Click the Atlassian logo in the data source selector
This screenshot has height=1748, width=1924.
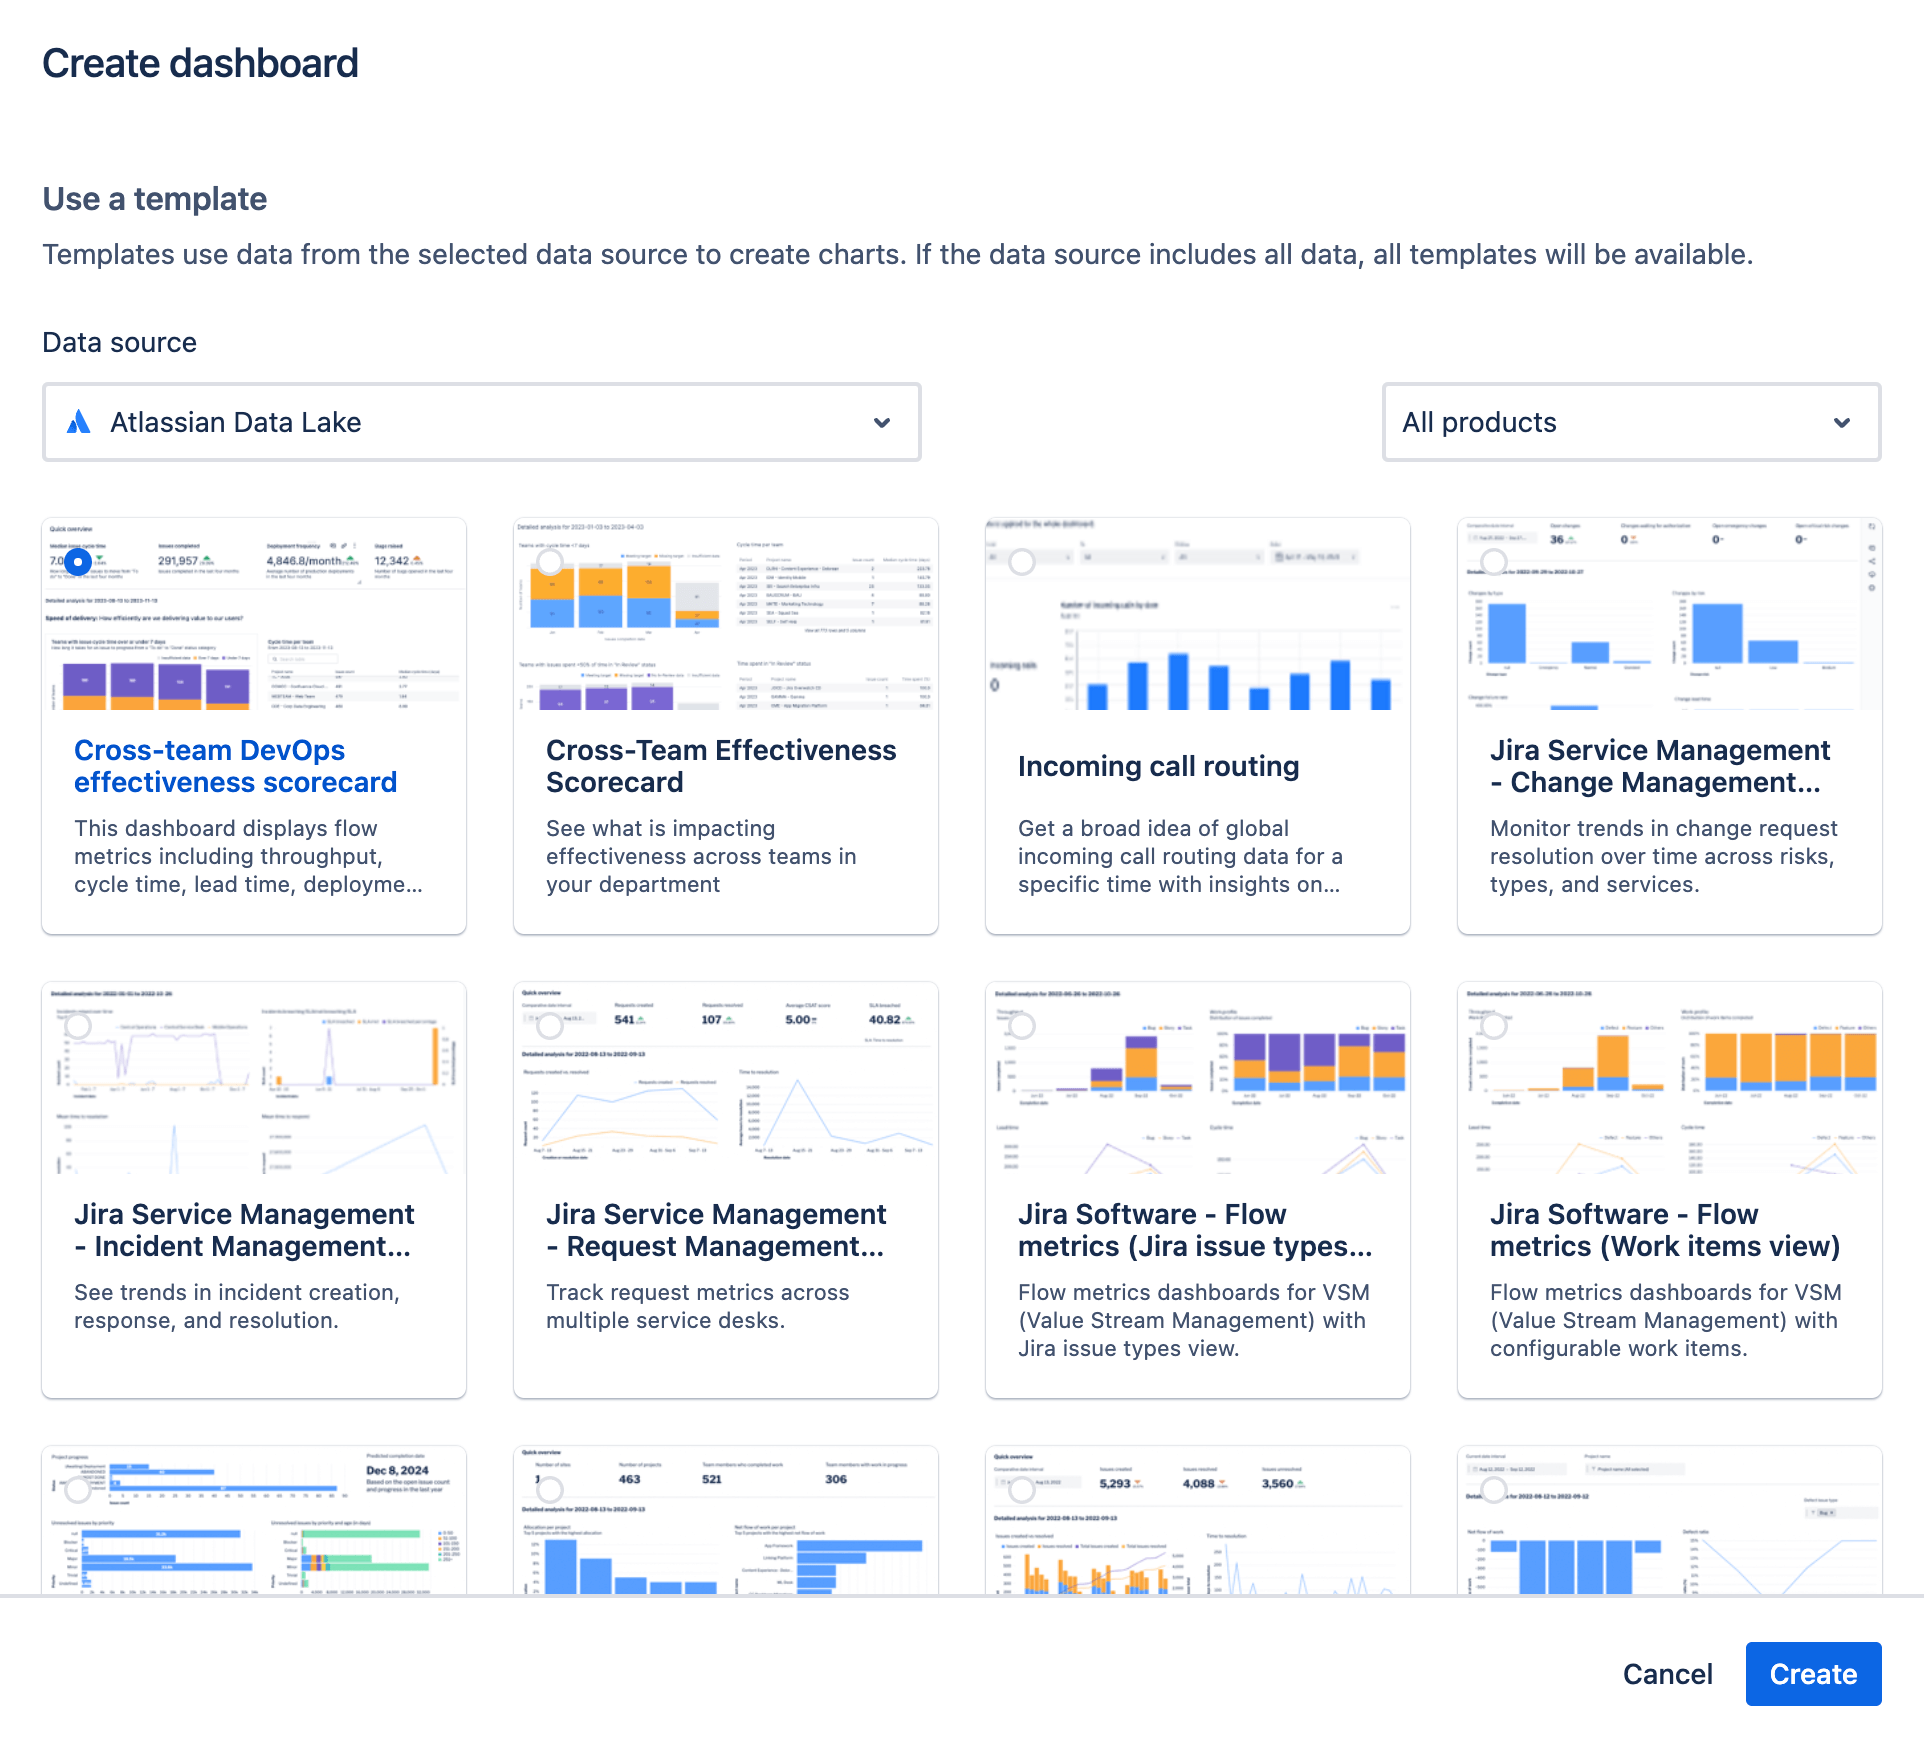(78, 422)
